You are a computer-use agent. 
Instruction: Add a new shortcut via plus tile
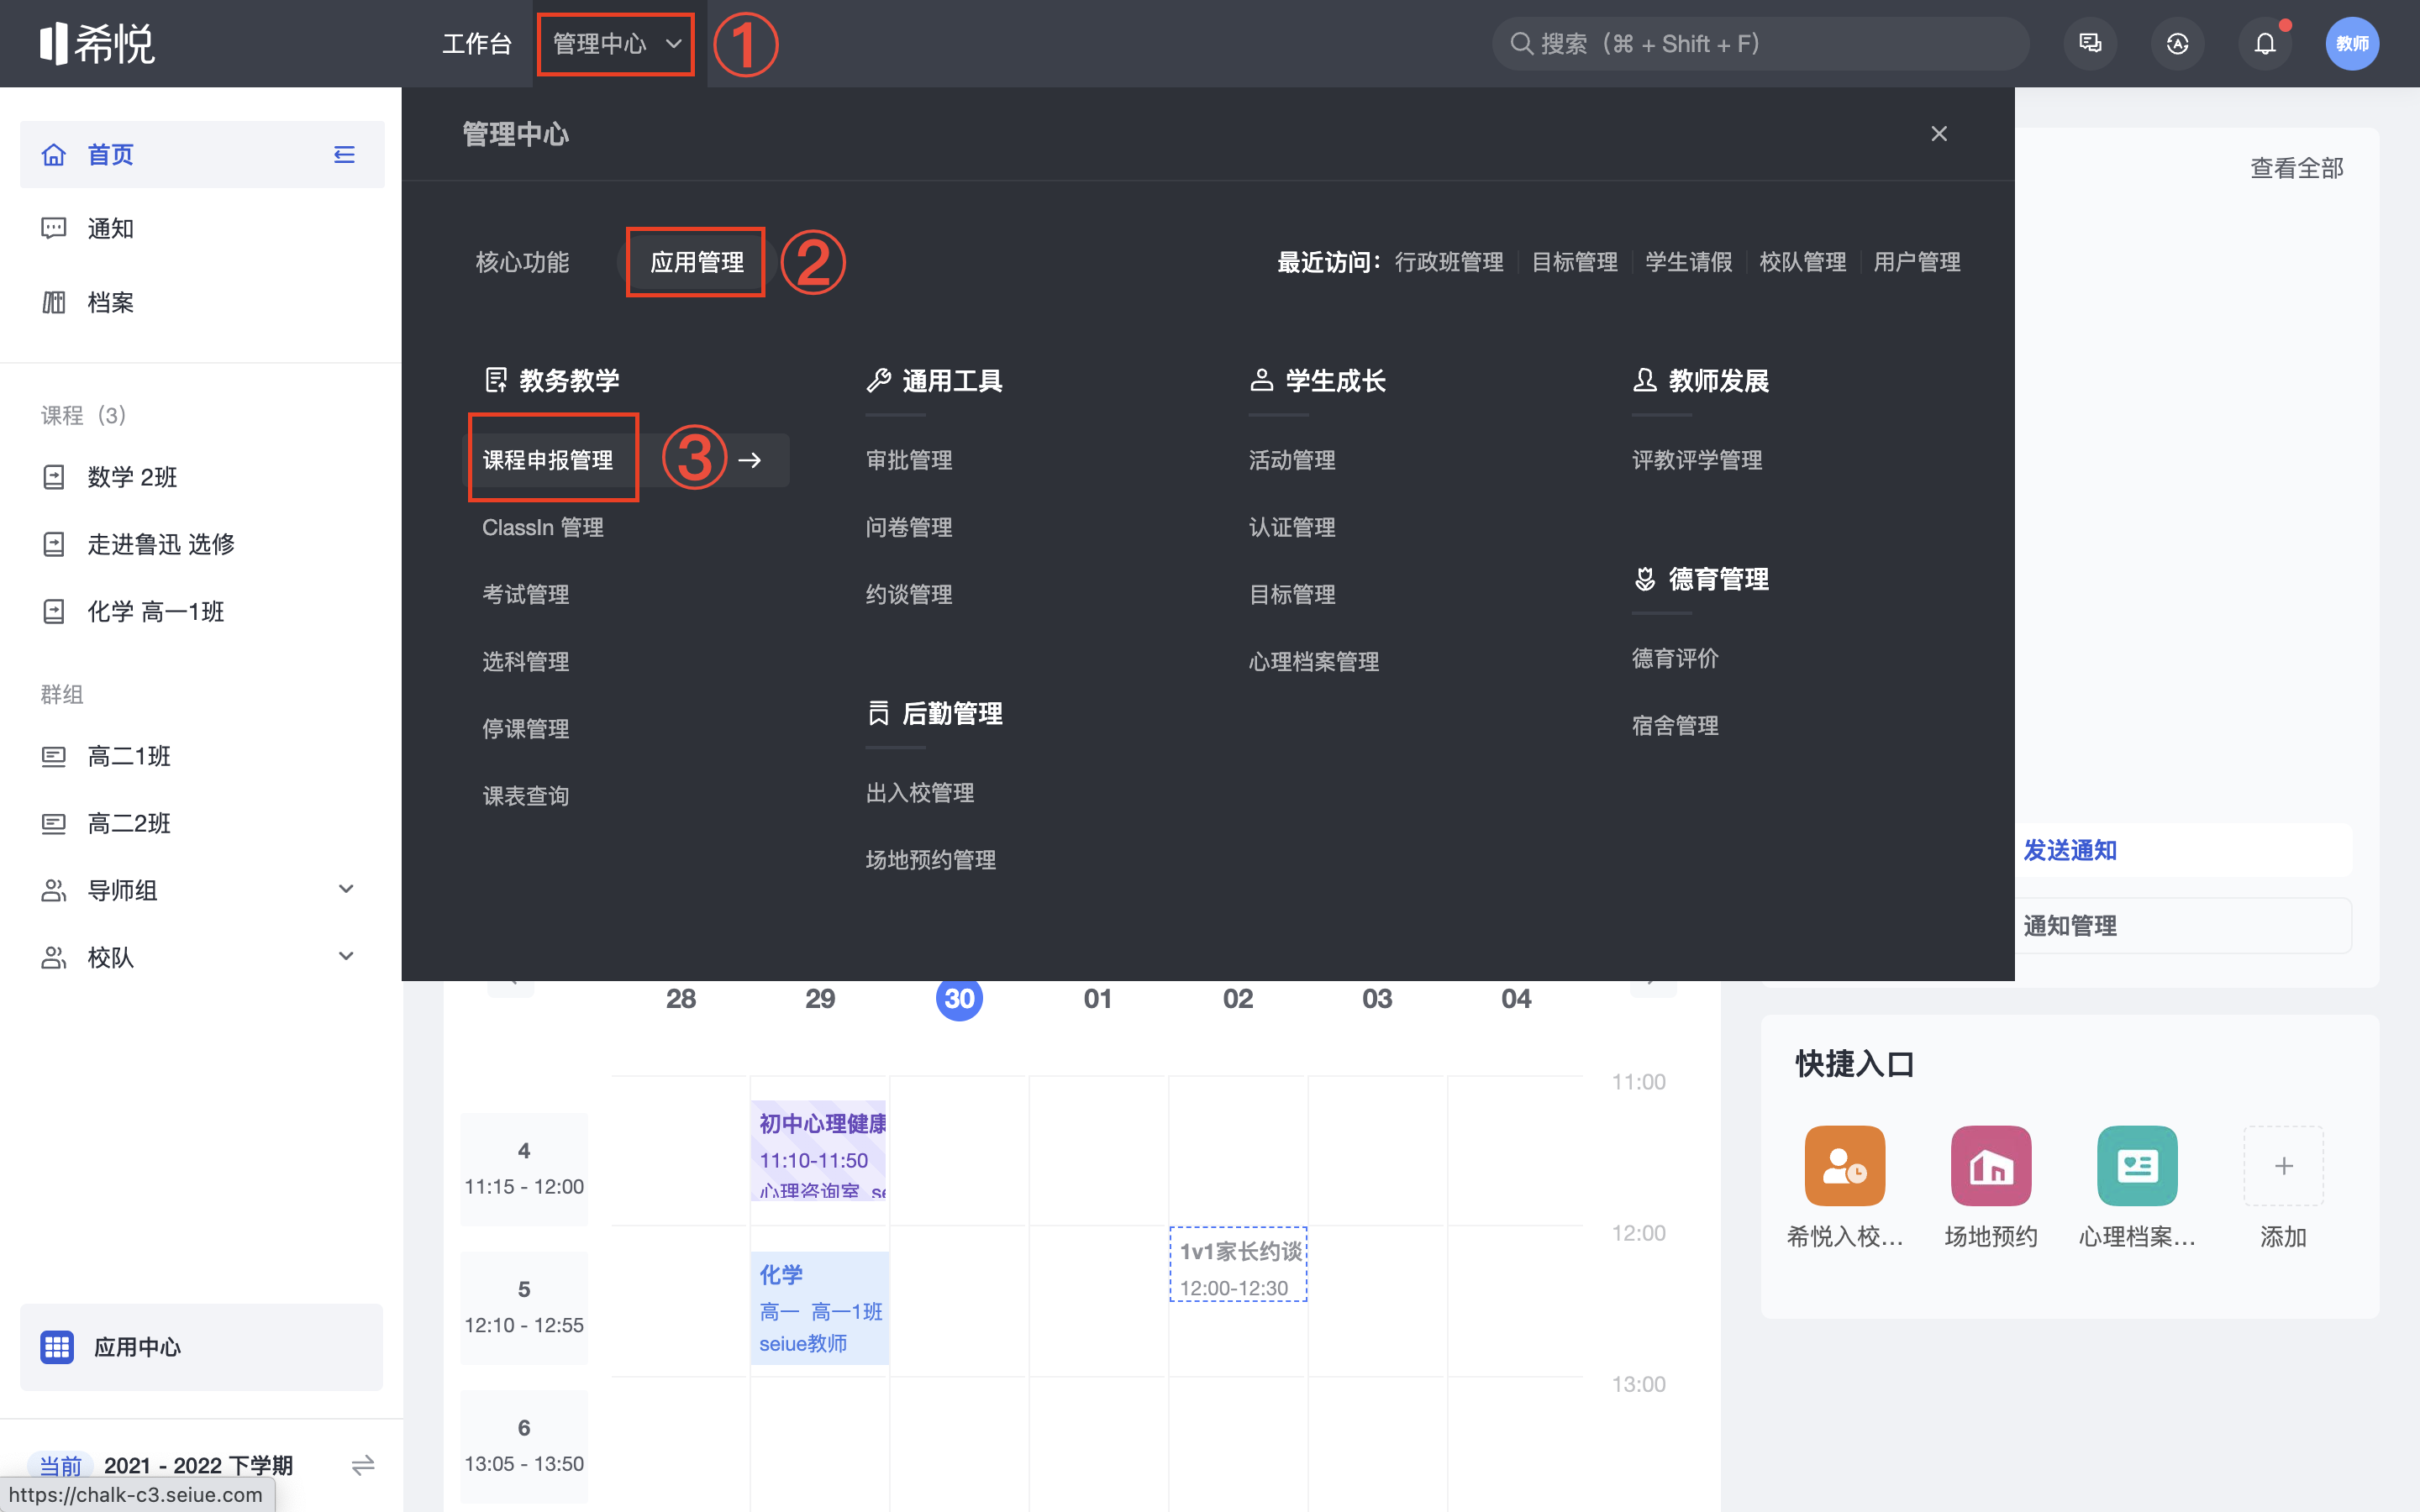click(2283, 1166)
